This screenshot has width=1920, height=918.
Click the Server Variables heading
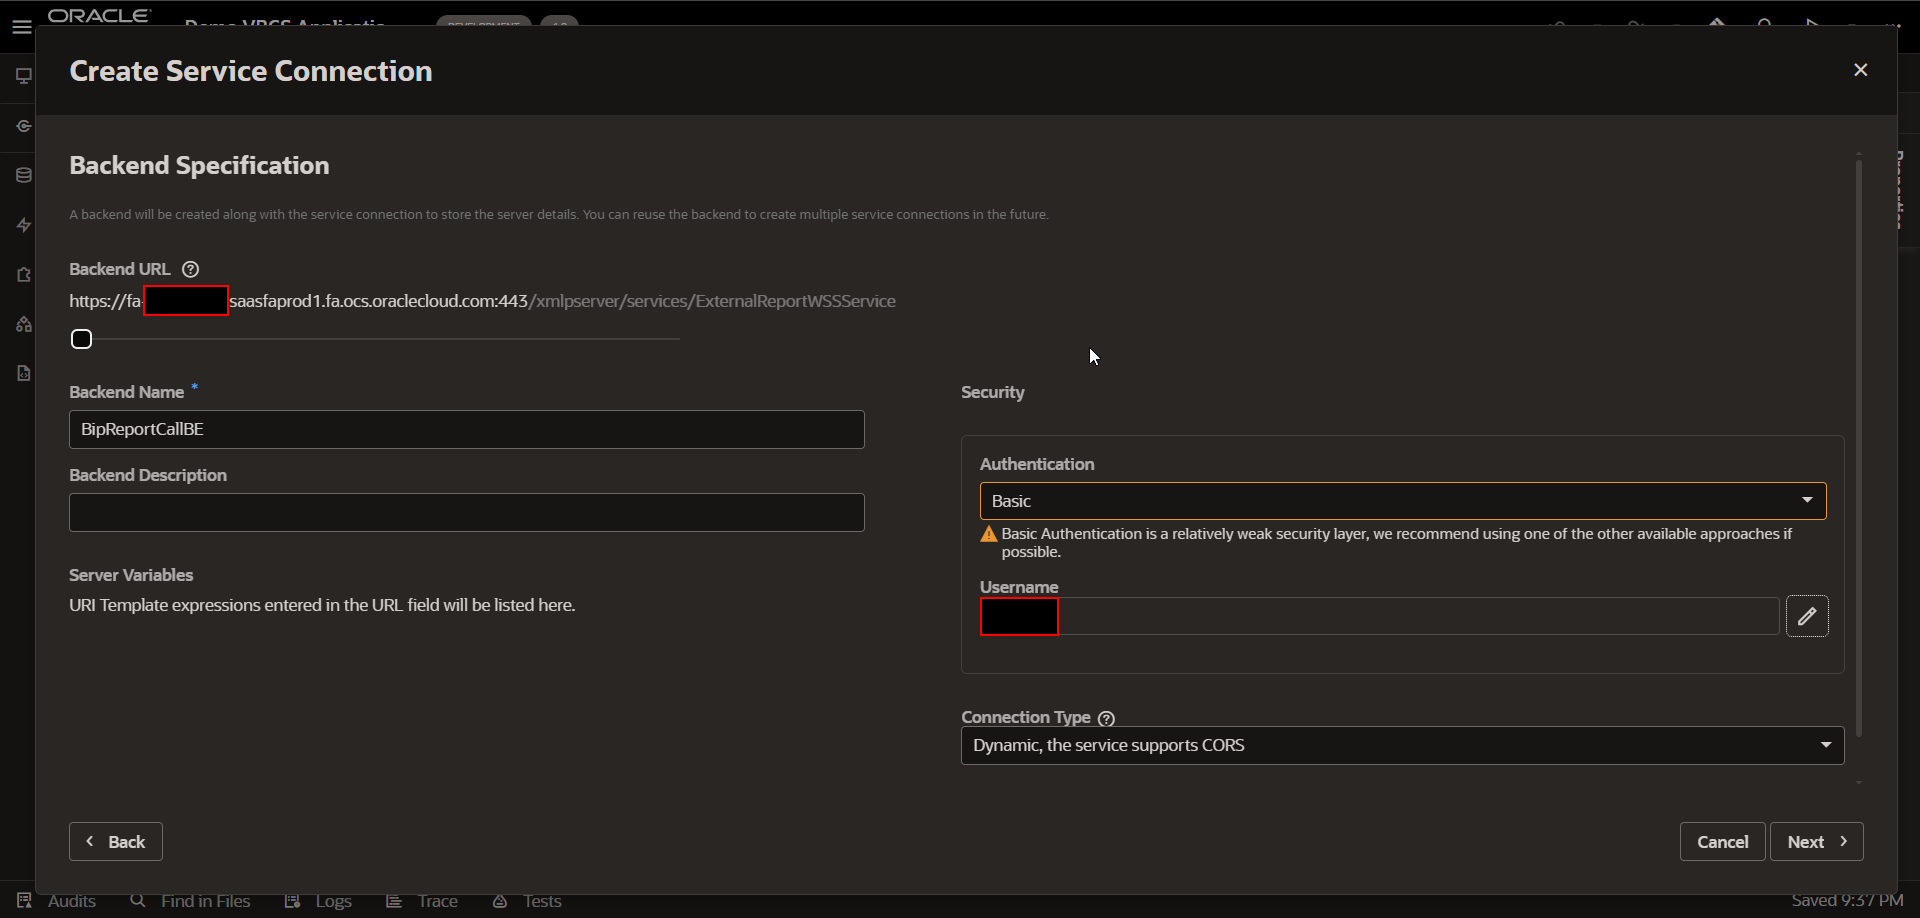click(x=131, y=575)
